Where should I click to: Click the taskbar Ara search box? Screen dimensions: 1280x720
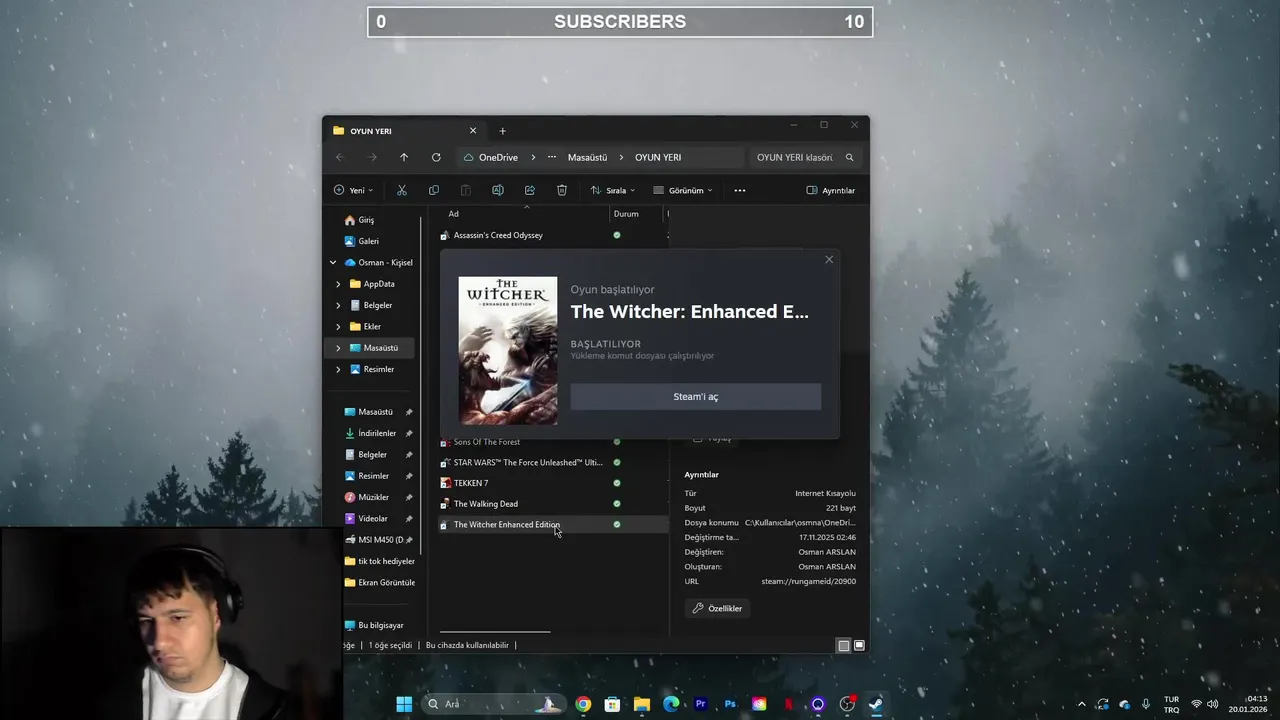pos(492,704)
